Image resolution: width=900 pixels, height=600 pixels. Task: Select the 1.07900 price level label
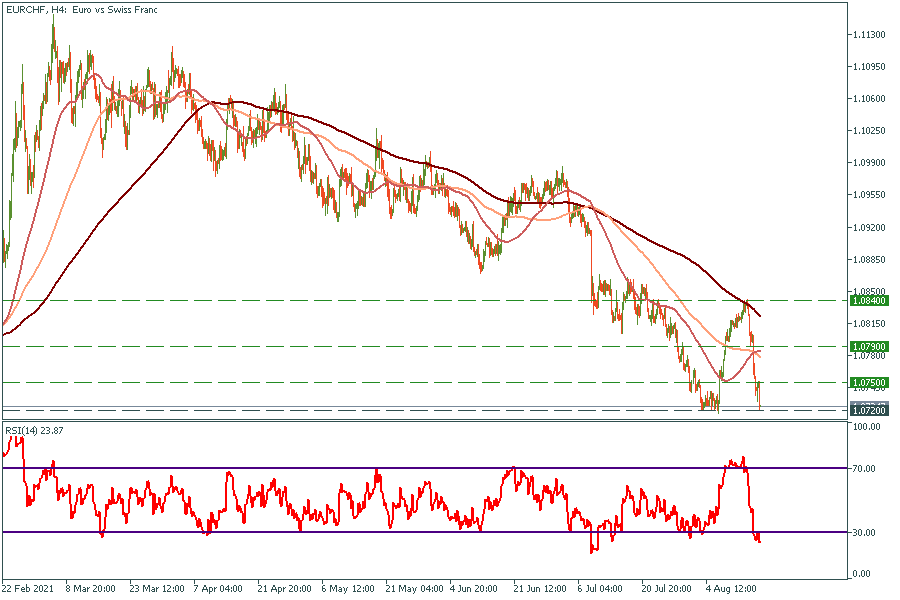(868, 347)
